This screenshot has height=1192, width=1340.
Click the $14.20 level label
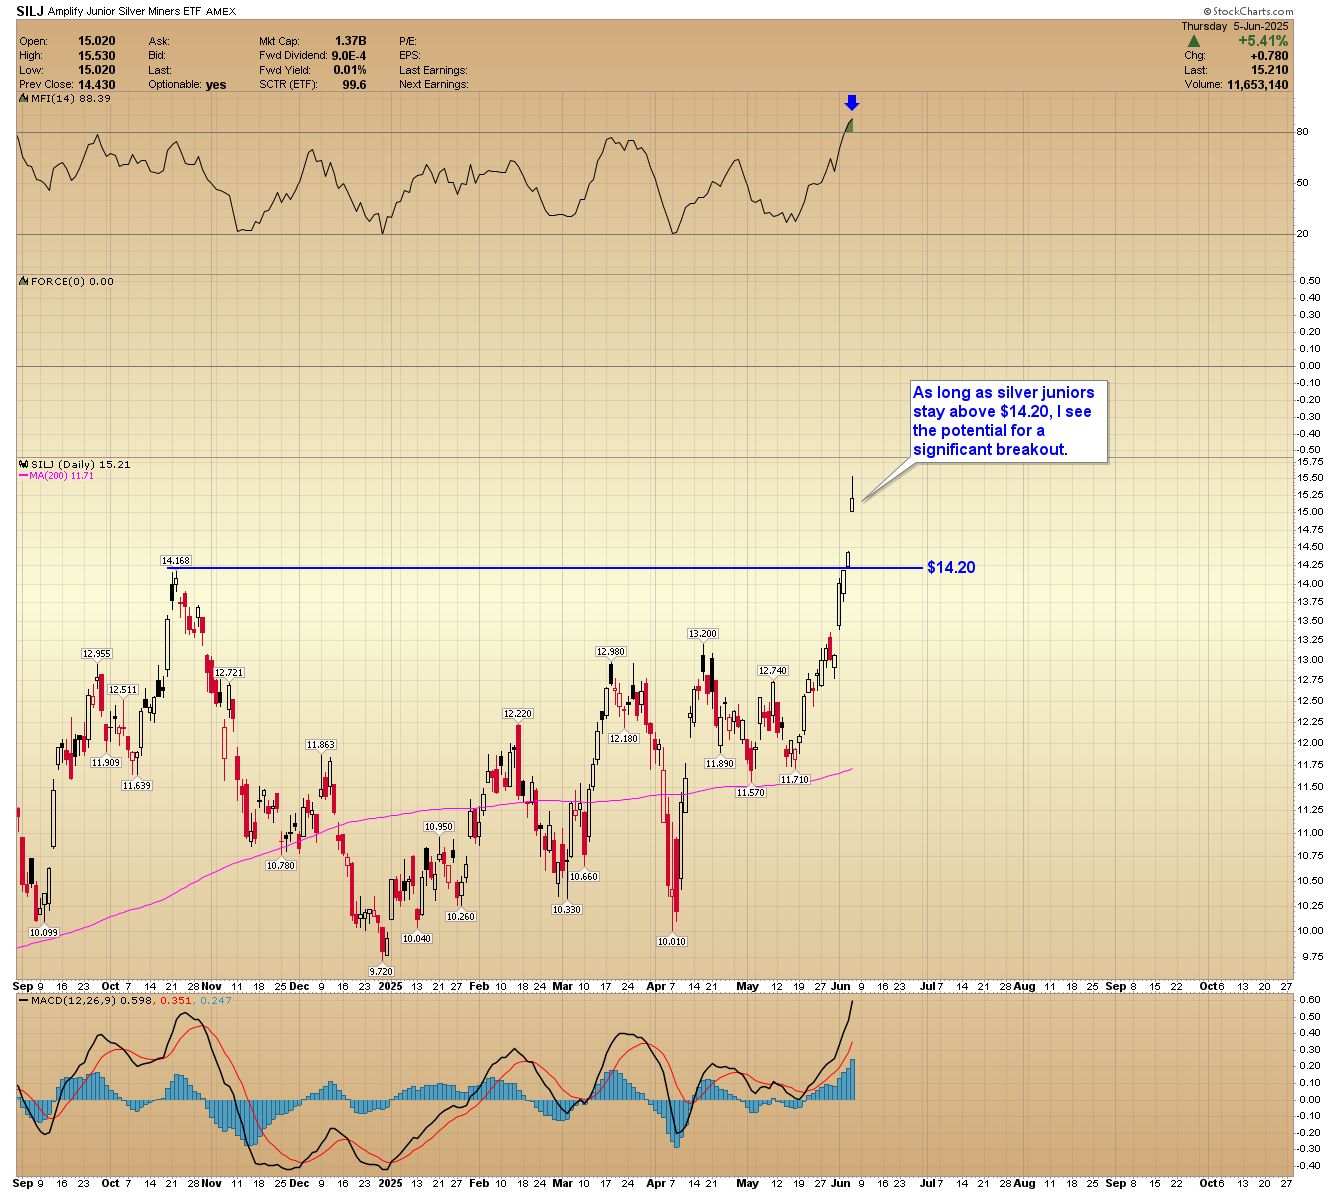[x=951, y=568]
